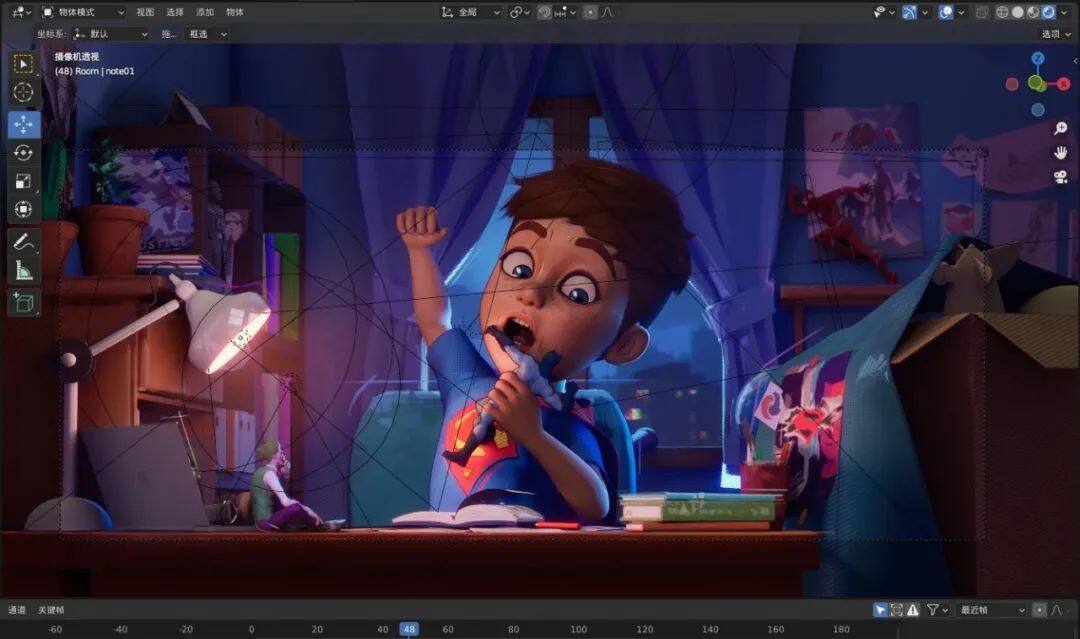Click the current frame 48 marker
This screenshot has width=1080, height=639.
tap(409, 629)
